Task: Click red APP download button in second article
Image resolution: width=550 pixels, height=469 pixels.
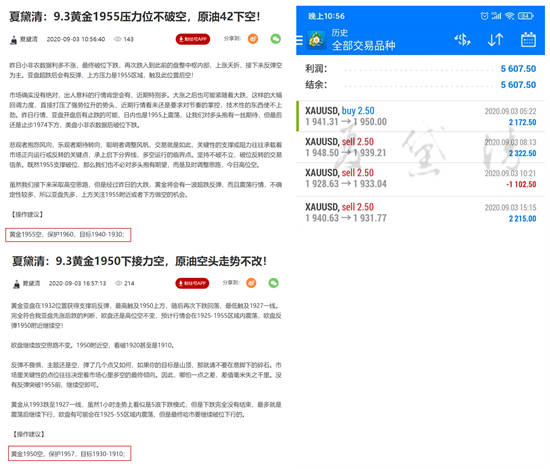Action: point(192,283)
